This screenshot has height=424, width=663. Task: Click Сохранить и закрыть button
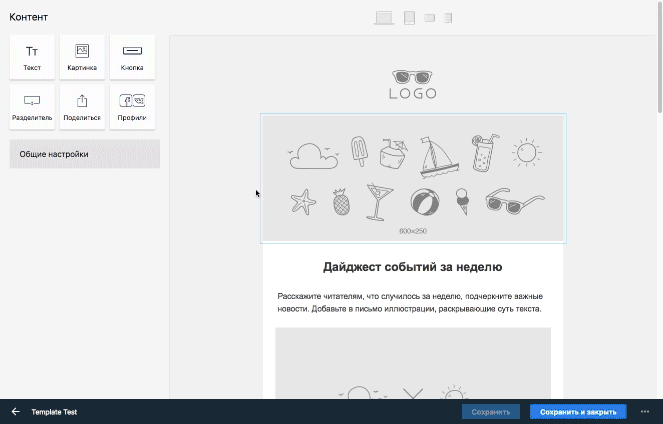(578, 411)
